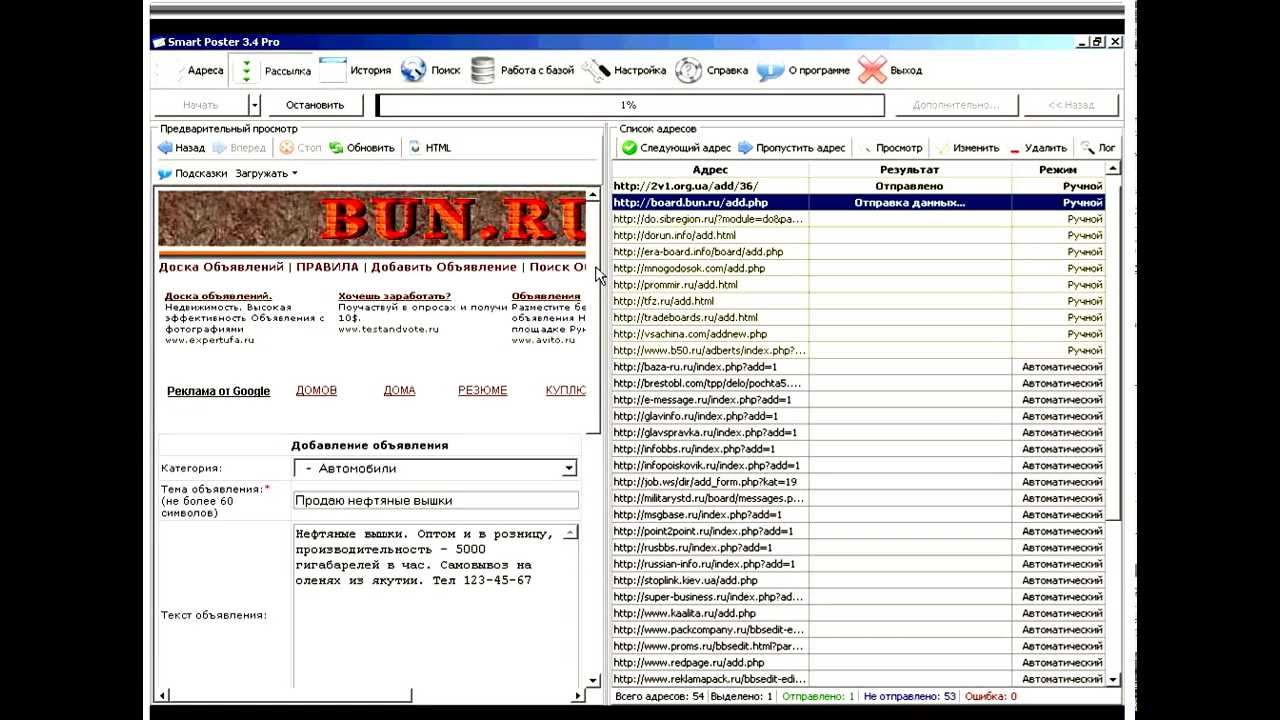This screenshot has height=720, width=1280.
Task: Open Добавить Объявление link
Action: (443, 267)
